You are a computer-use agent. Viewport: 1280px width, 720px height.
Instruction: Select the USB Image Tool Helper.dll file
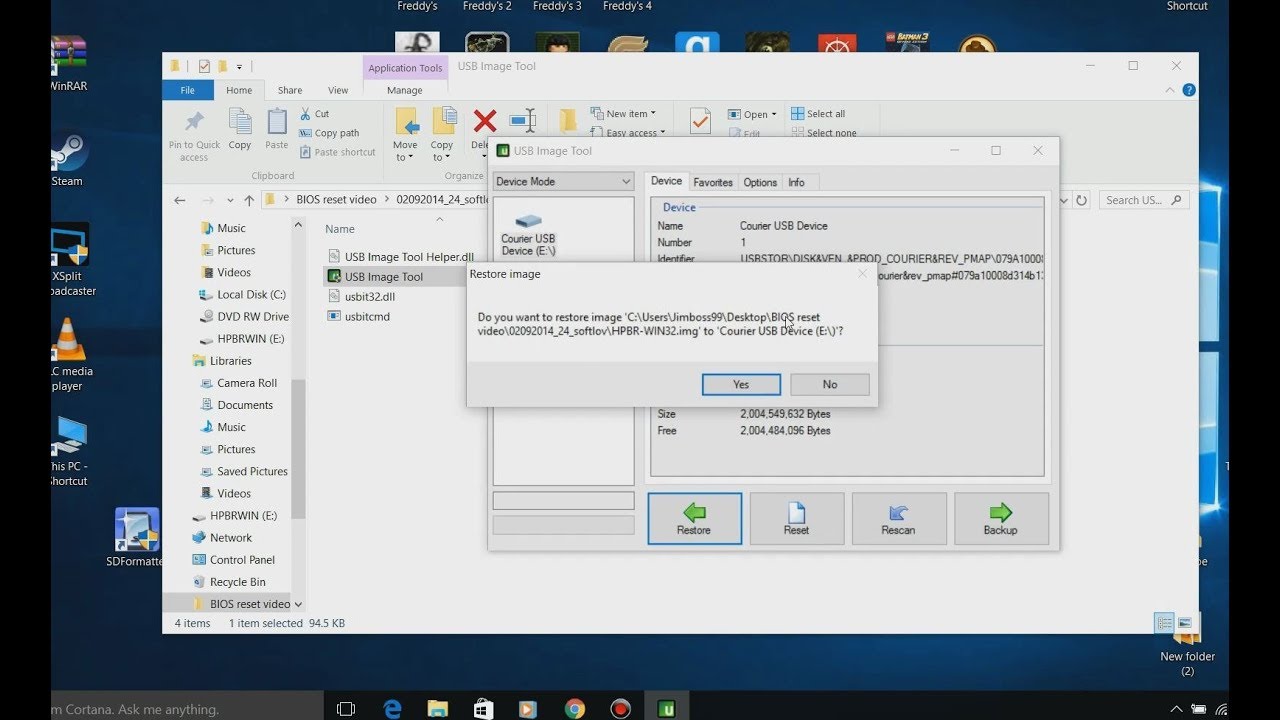click(x=401, y=257)
